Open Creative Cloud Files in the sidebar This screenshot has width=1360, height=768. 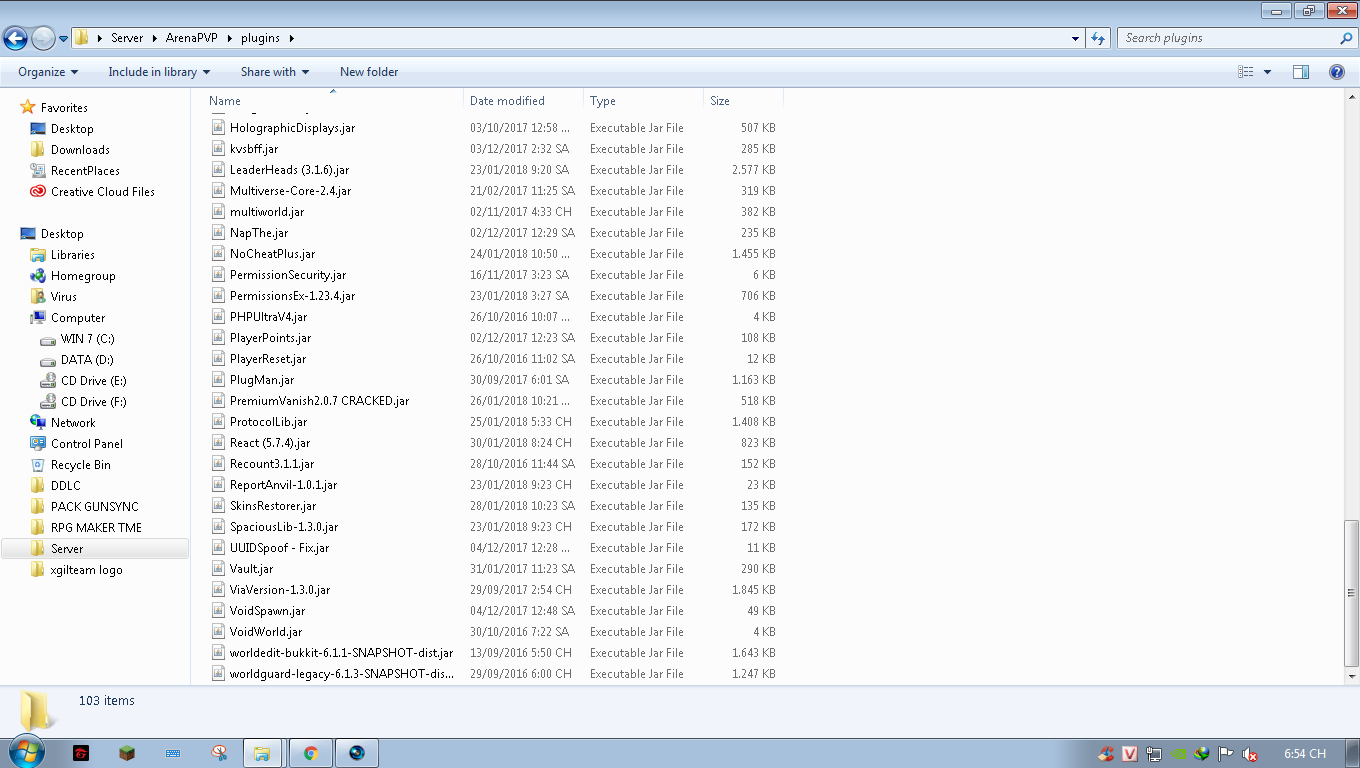(x=102, y=192)
